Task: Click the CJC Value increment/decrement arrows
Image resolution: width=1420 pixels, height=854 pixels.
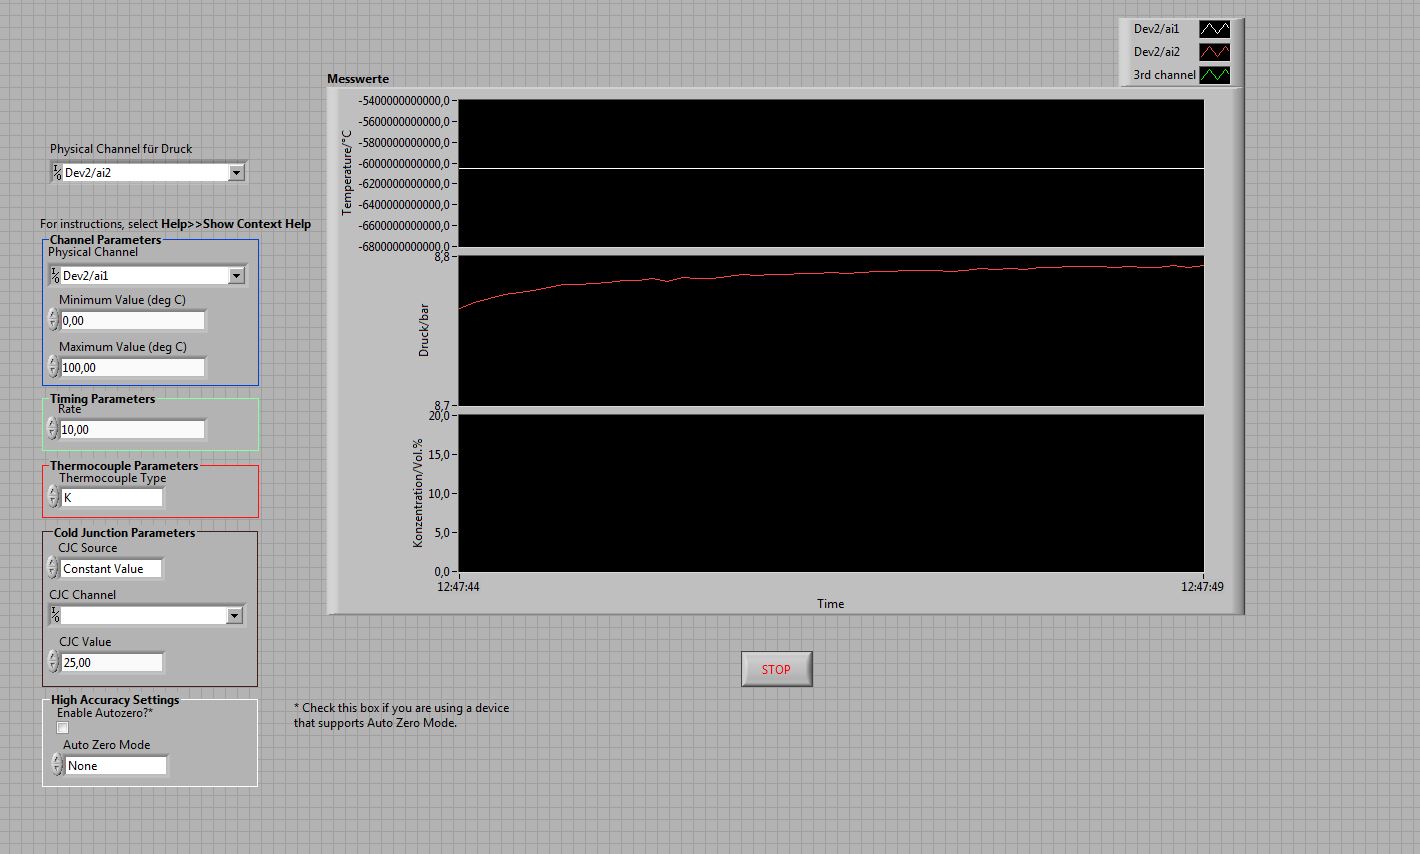Action: click(x=53, y=662)
